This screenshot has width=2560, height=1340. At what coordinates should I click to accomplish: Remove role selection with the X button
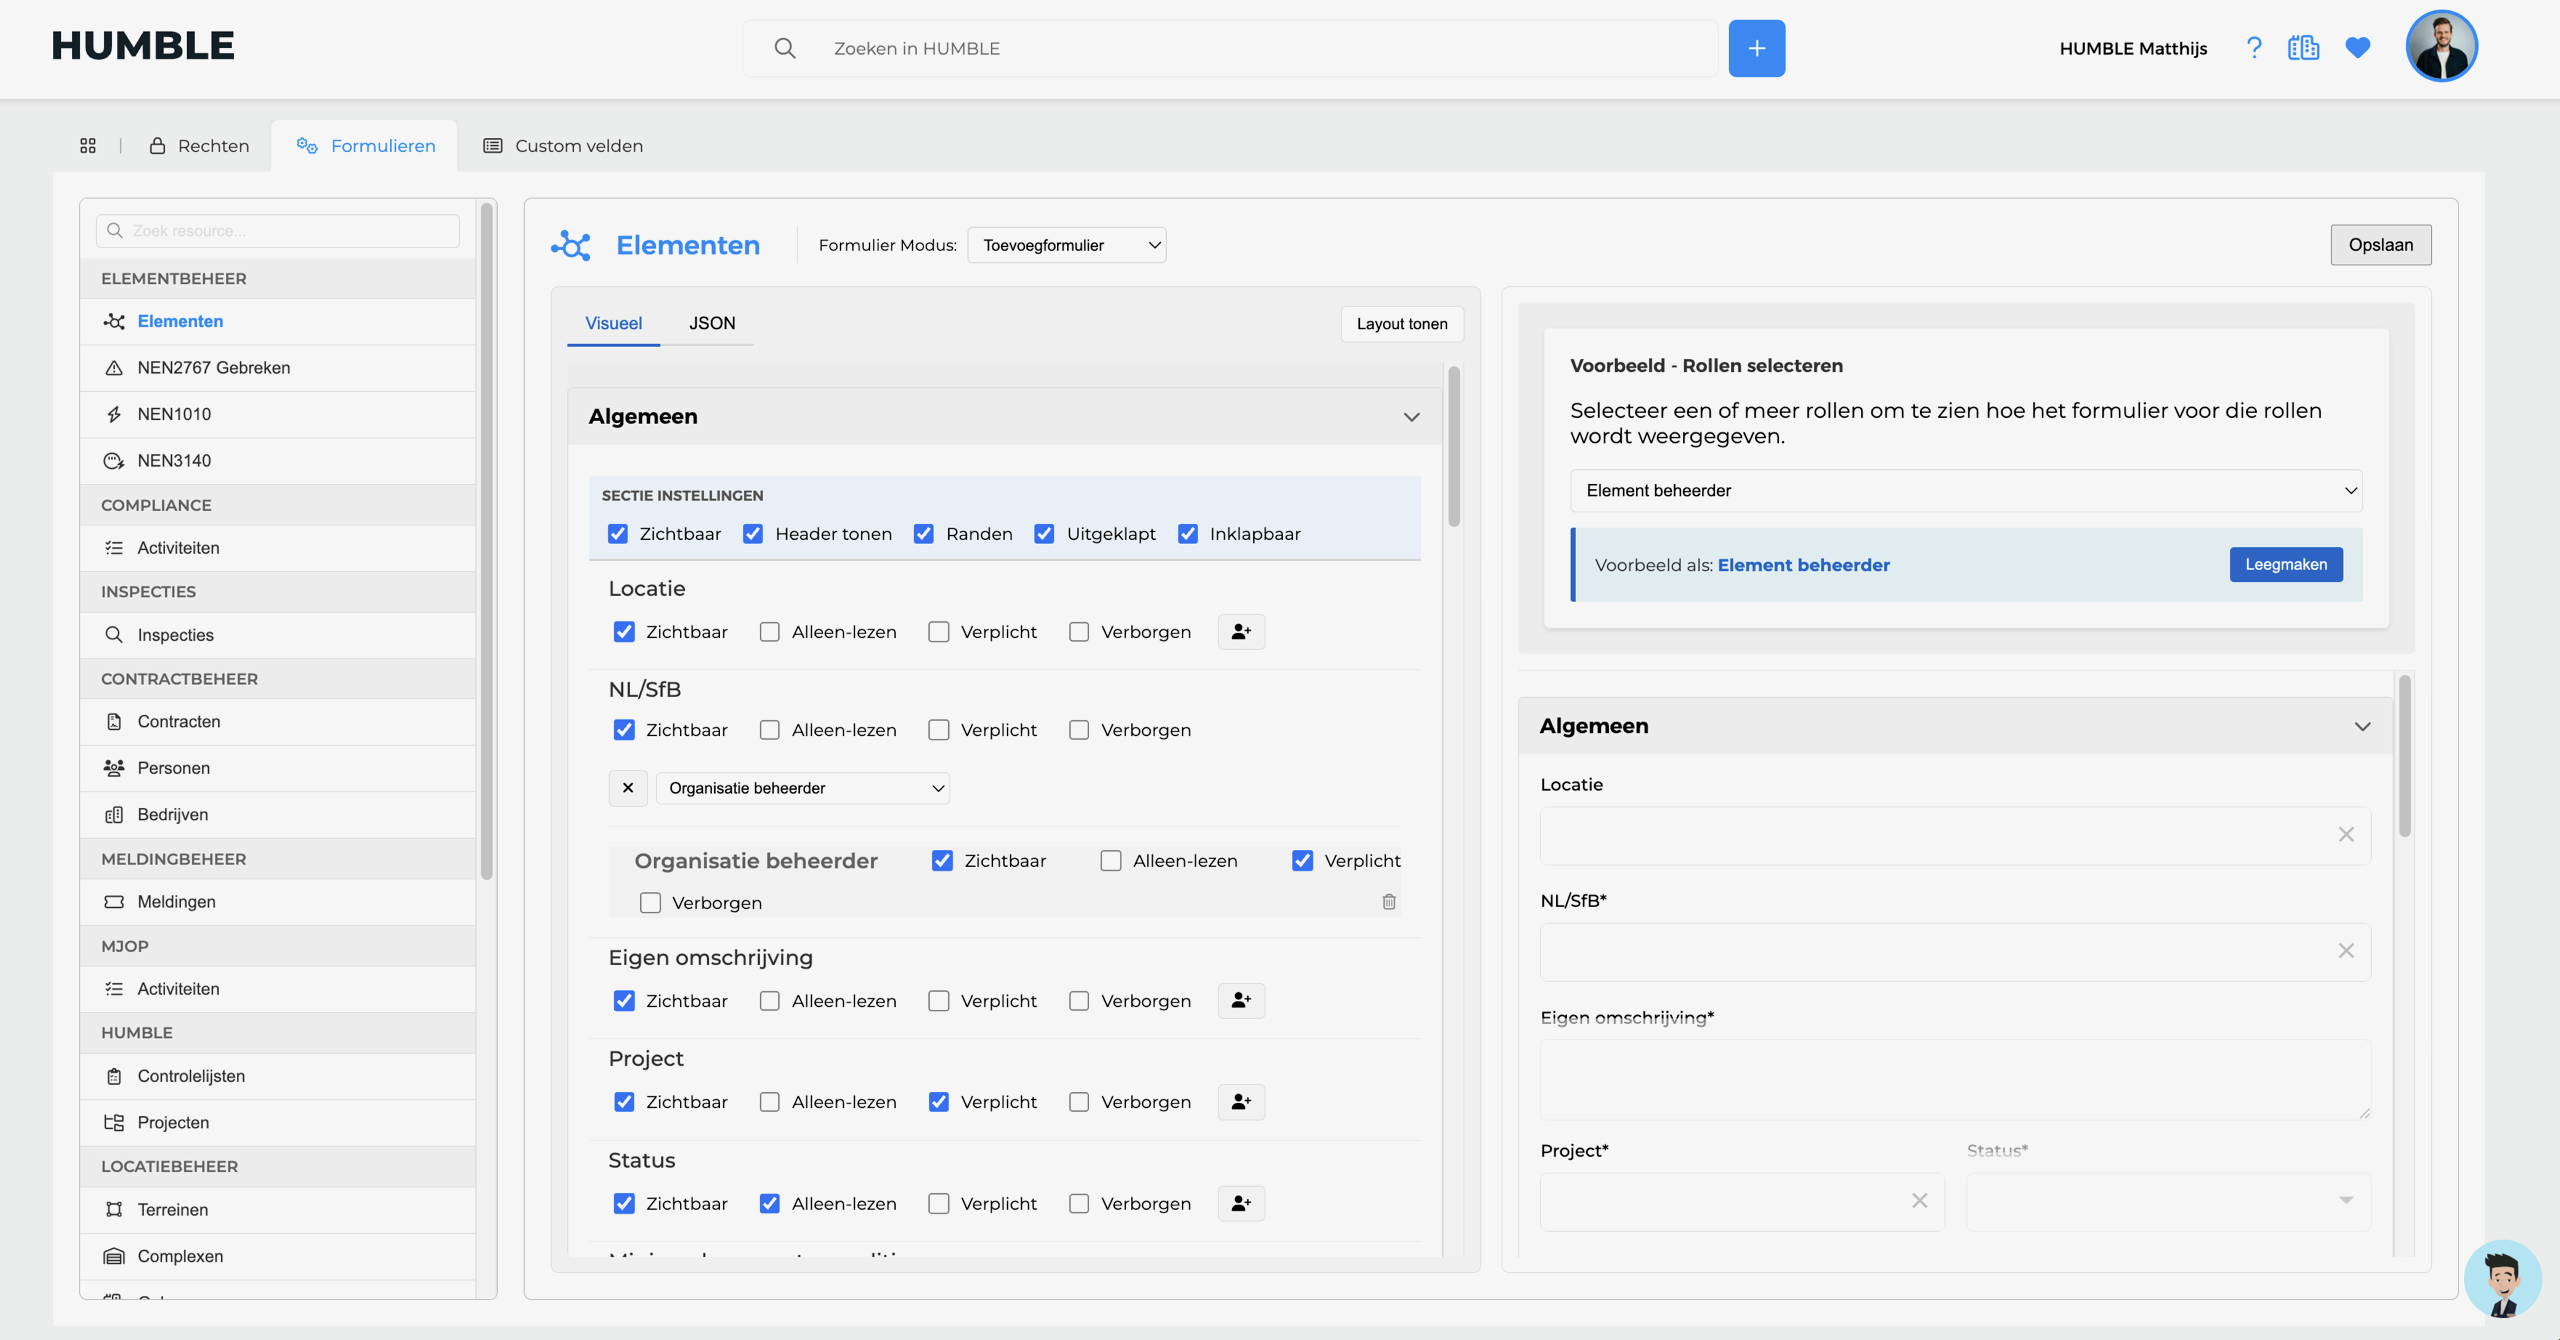click(x=628, y=788)
